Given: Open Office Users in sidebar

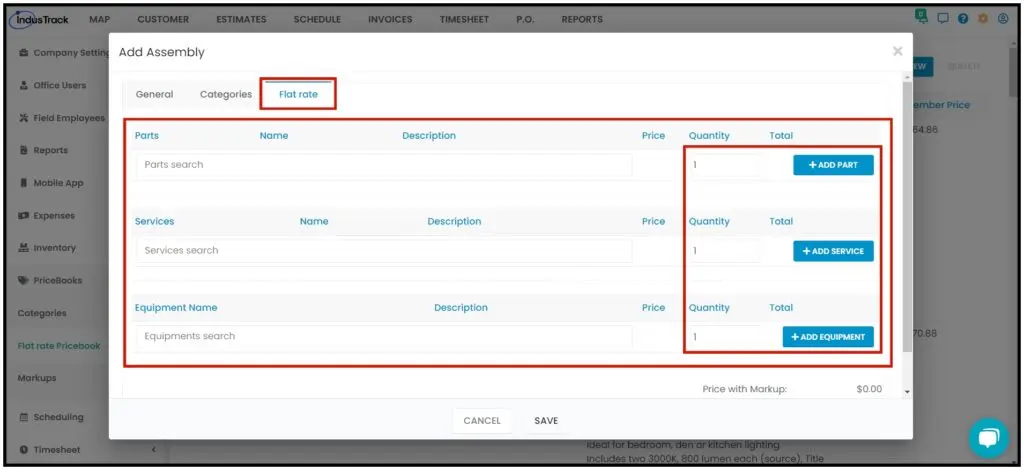Looking at the screenshot, I should (53, 86).
